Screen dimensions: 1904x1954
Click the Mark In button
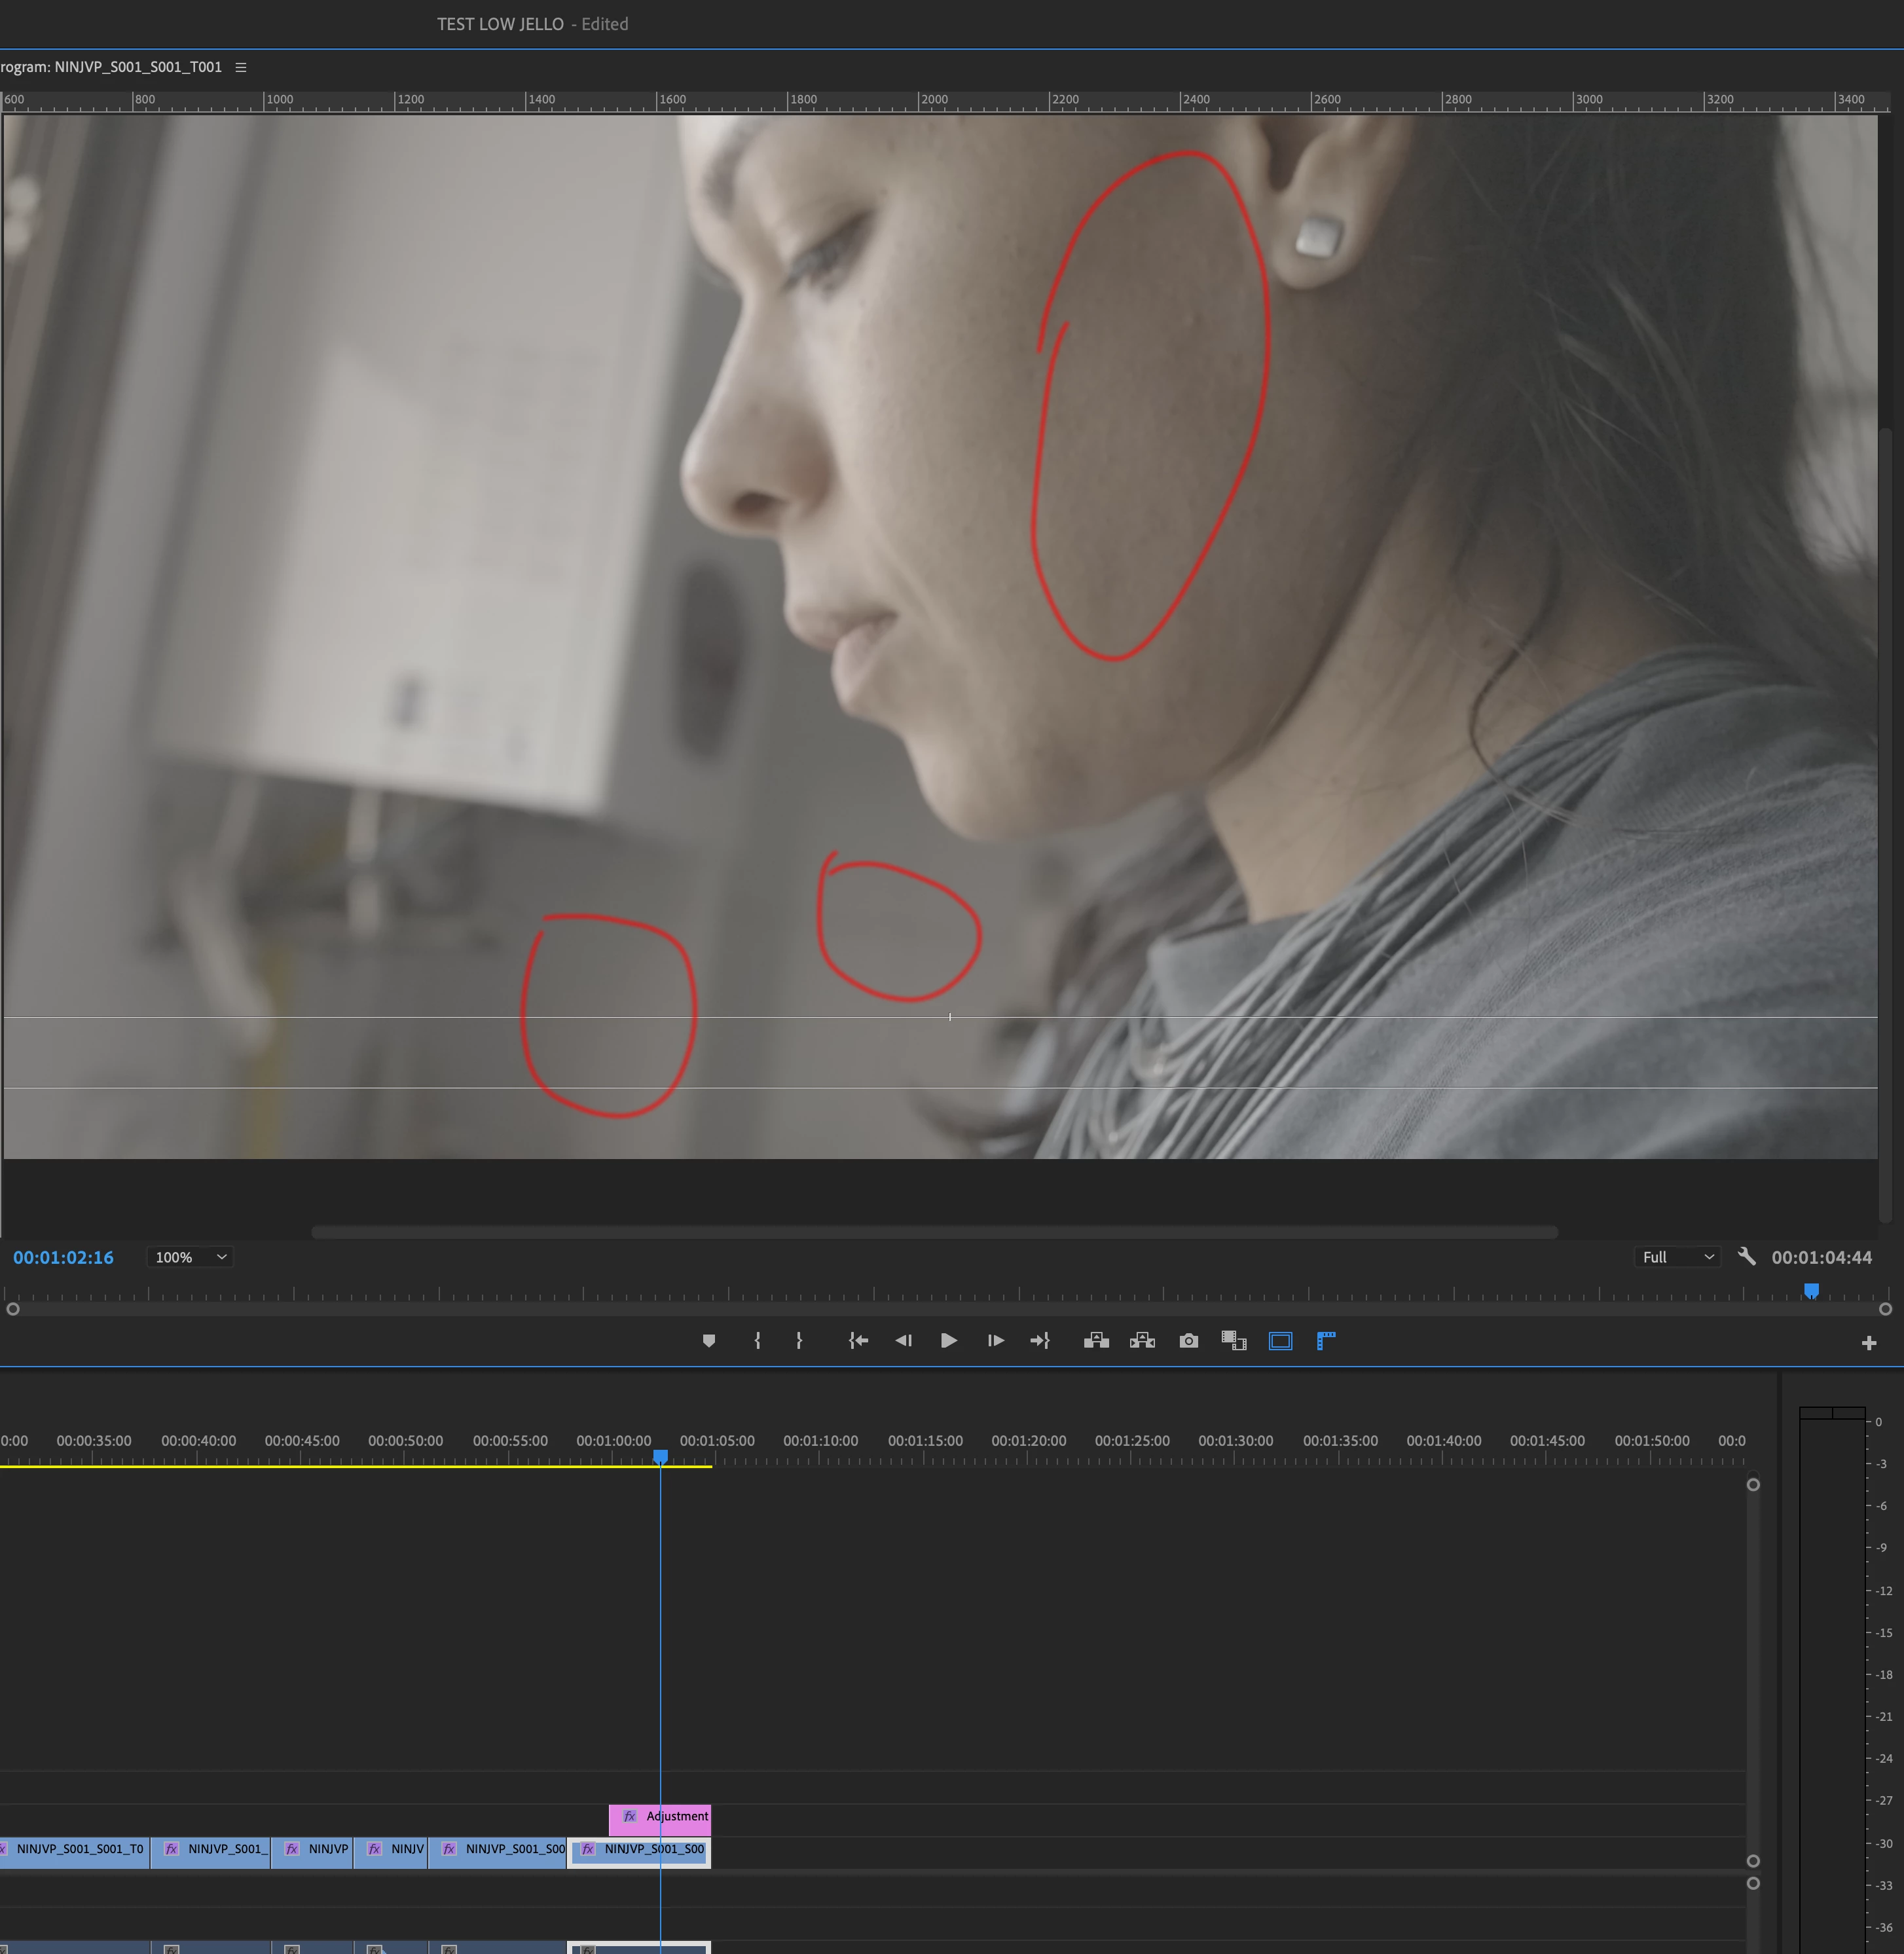[x=757, y=1341]
